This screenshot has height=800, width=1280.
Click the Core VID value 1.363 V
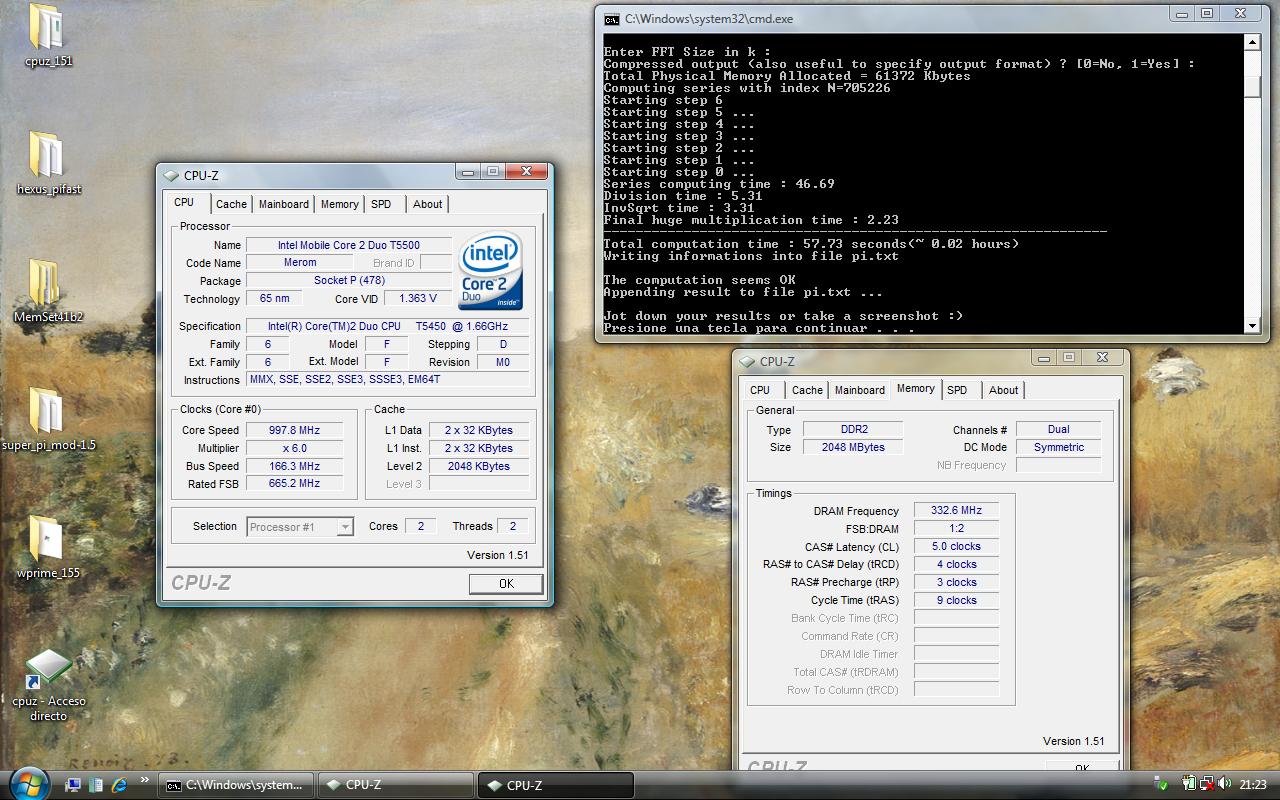click(x=417, y=299)
